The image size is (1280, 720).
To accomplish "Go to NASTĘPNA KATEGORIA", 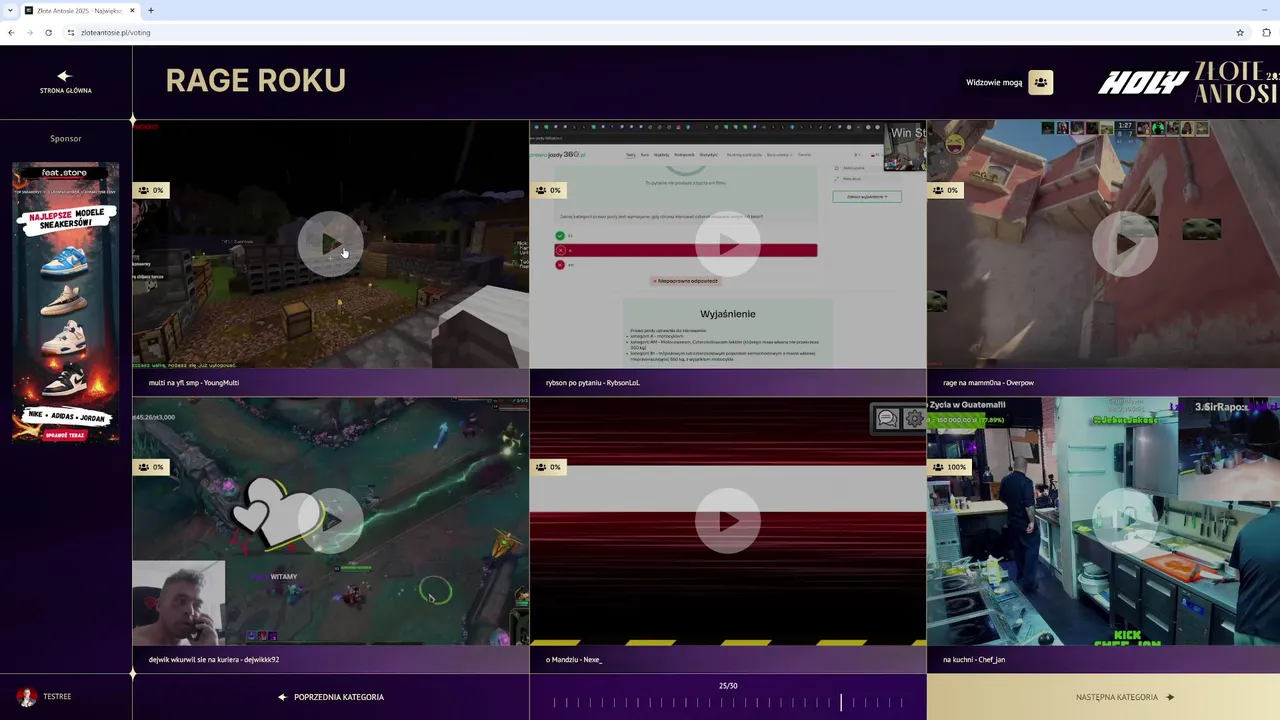I will click(x=1125, y=697).
